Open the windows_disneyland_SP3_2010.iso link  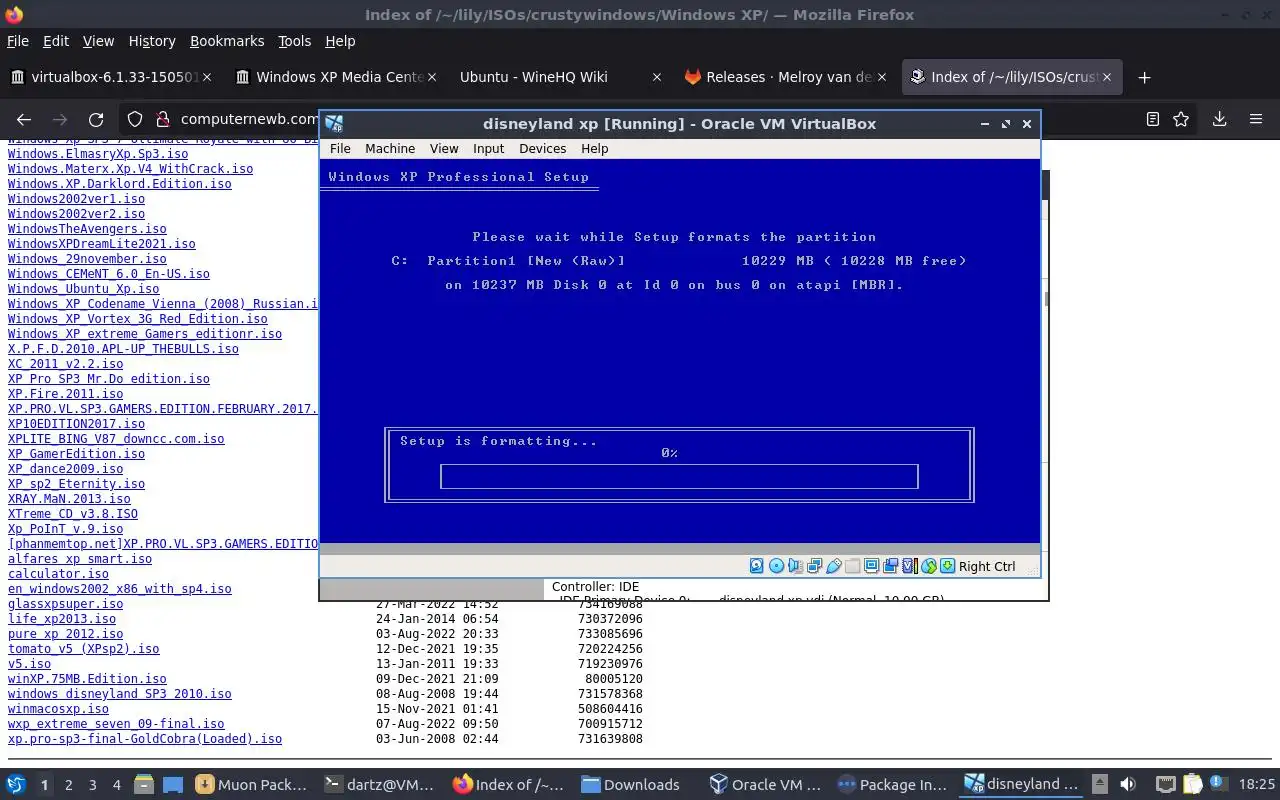point(119,694)
